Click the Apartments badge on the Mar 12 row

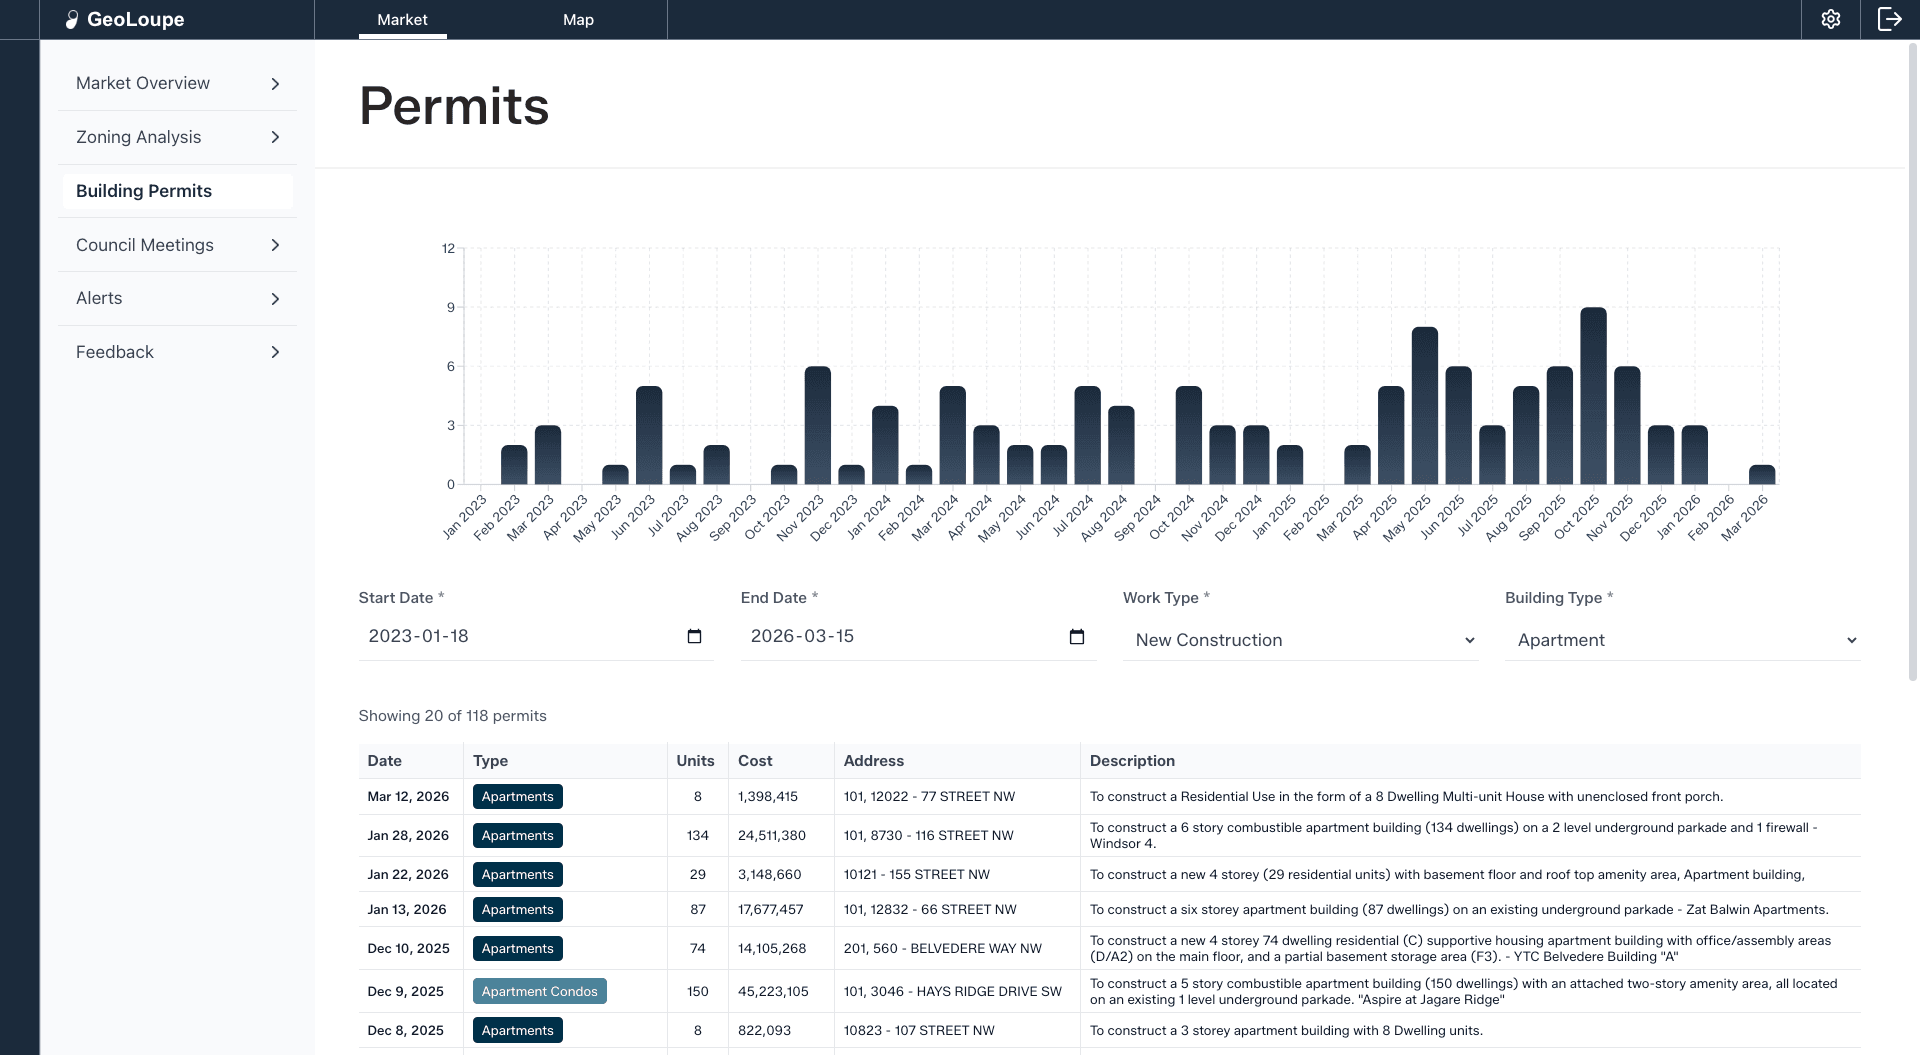(517, 796)
